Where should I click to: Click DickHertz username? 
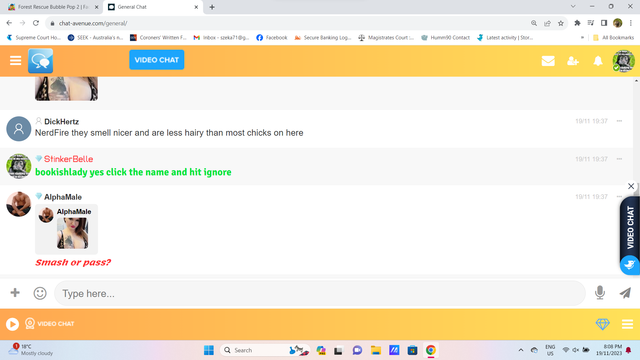click(x=61, y=122)
